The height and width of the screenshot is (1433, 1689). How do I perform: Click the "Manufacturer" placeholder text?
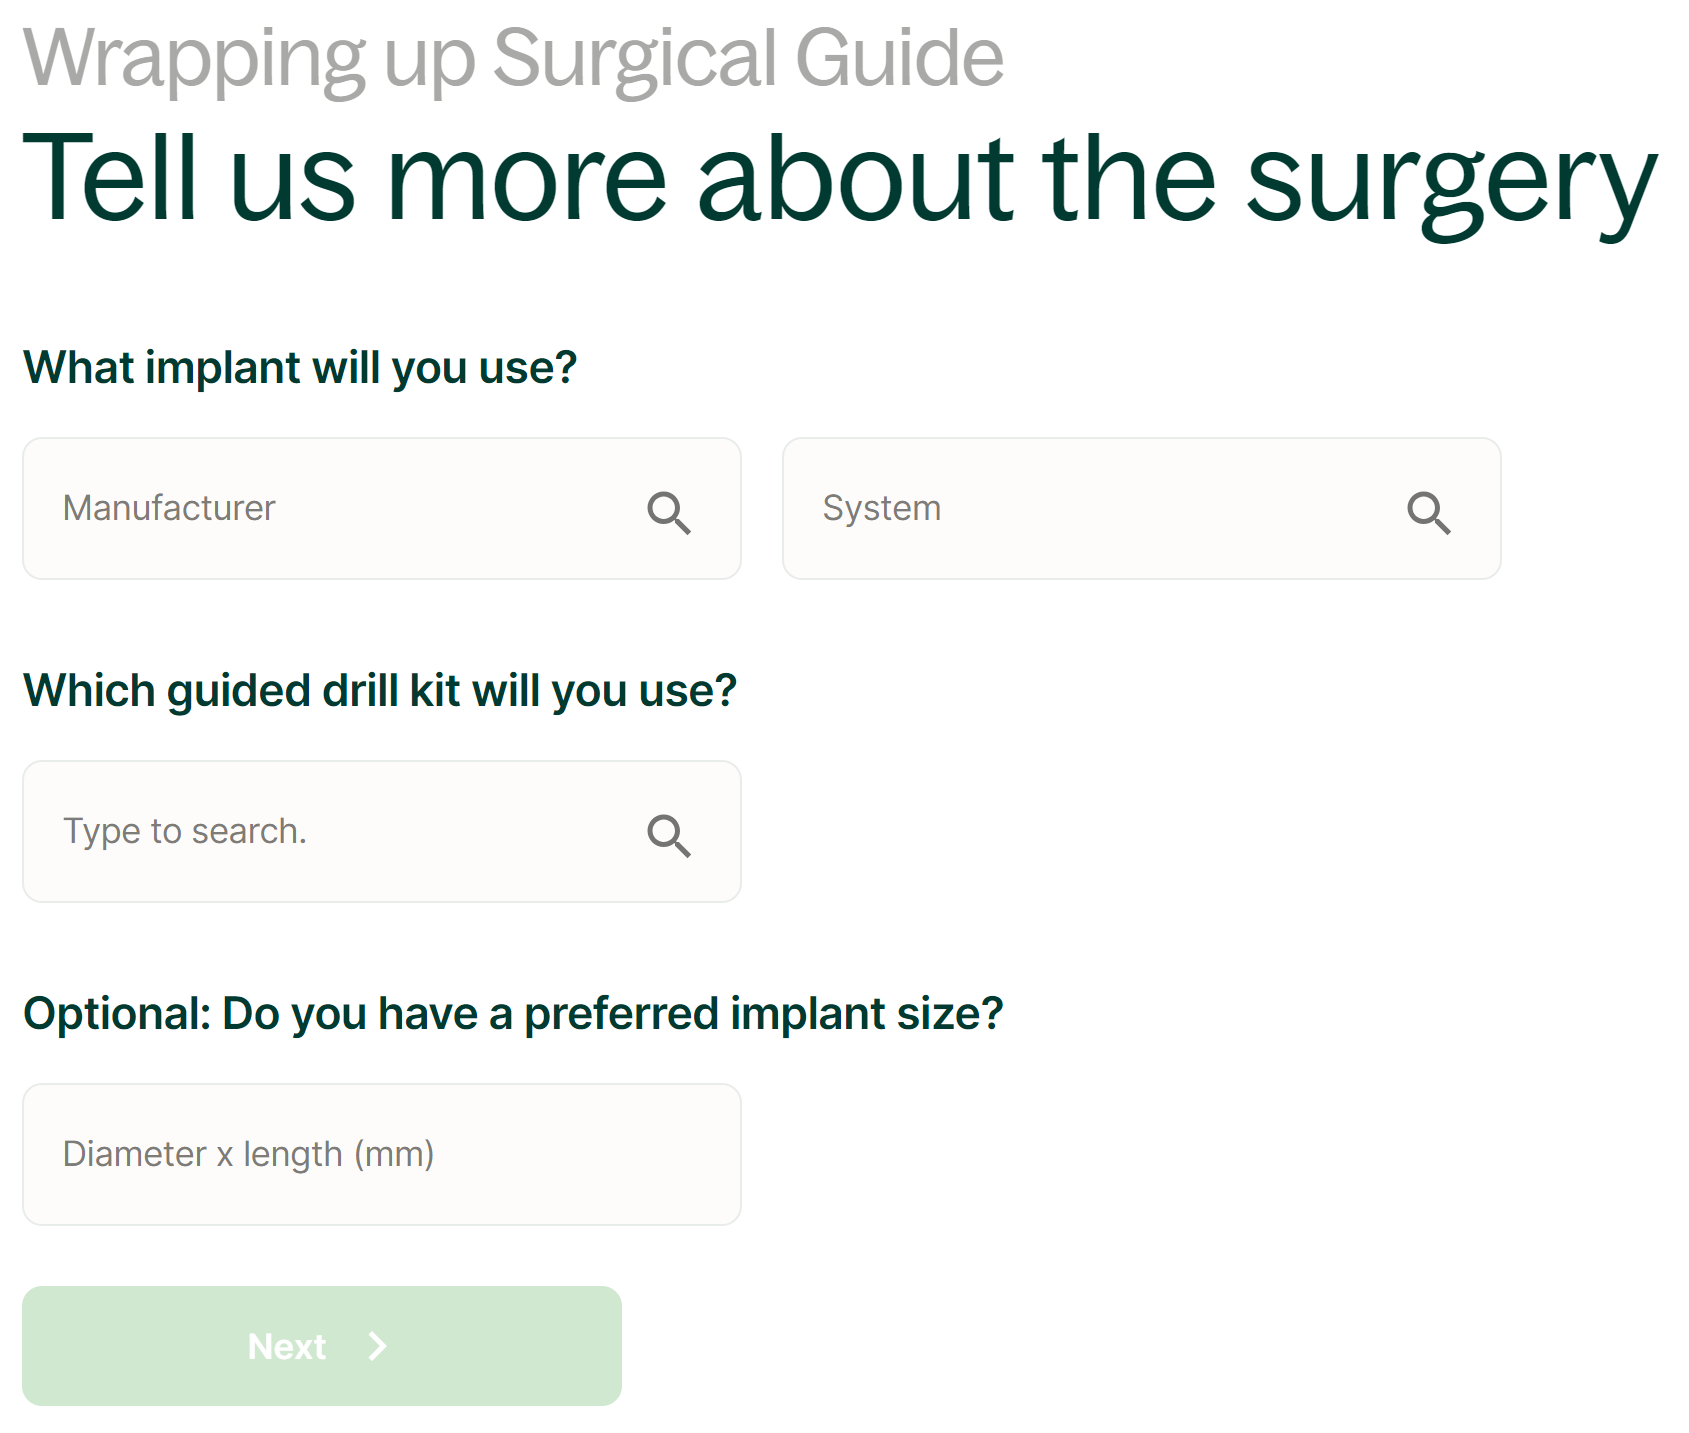(x=169, y=508)
